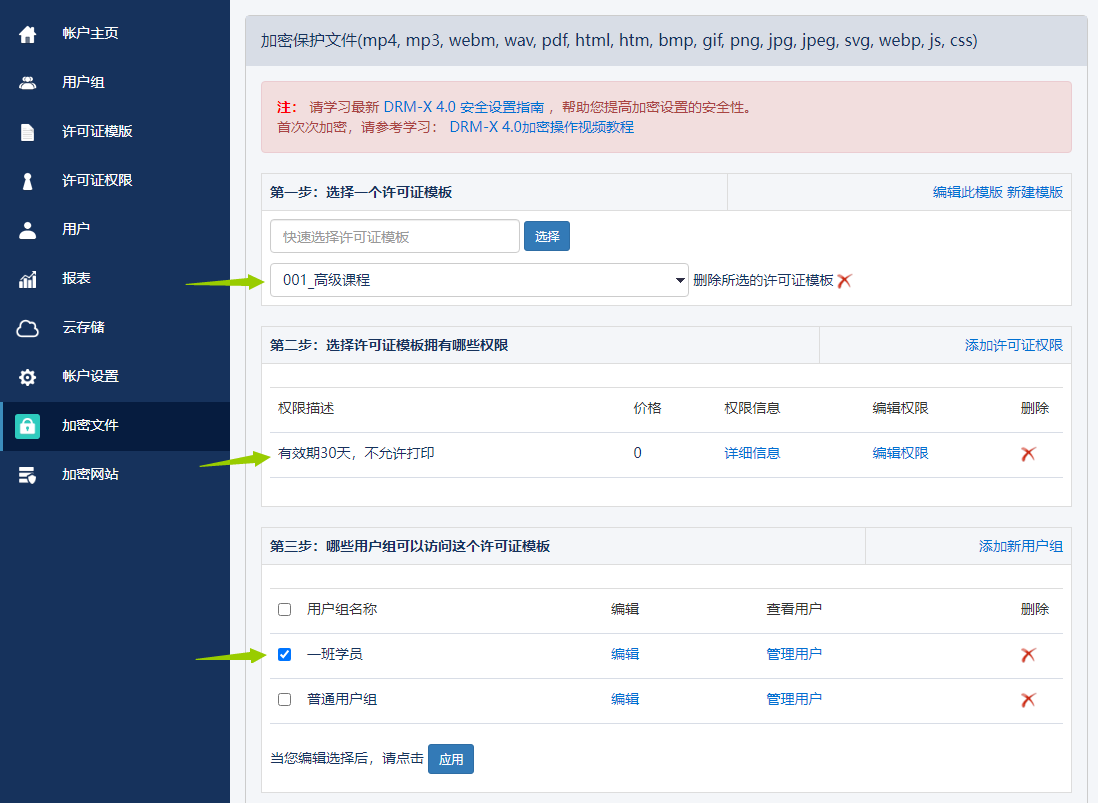Open the 加密网站 sidebar menu item
Screen dimensions: 1098x803
tap(90, 474)
